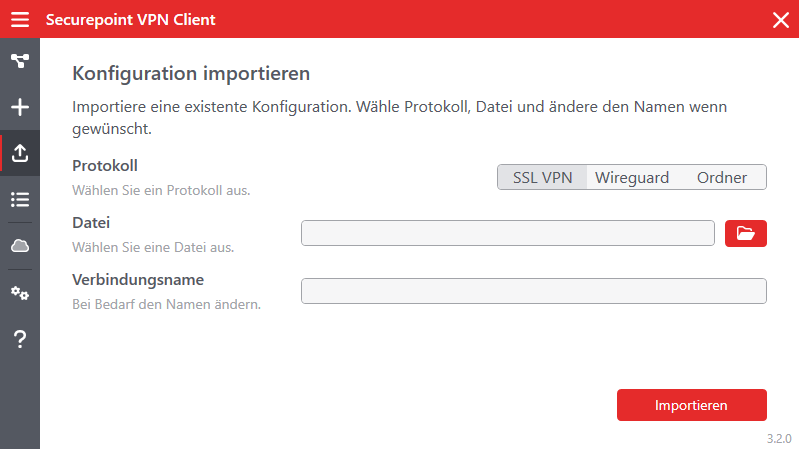Open the connections overview sidebar icon
This screenshot has height=449, width=799.
[x=20, y=61]
